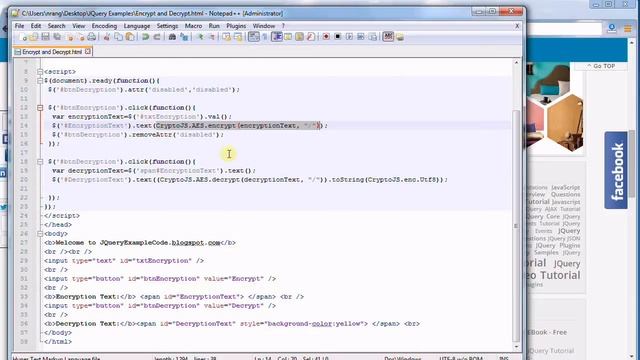The height and width of the screenshot is (360, 640).
Task: Click the Go TOP link in browser
Action: 601,66
